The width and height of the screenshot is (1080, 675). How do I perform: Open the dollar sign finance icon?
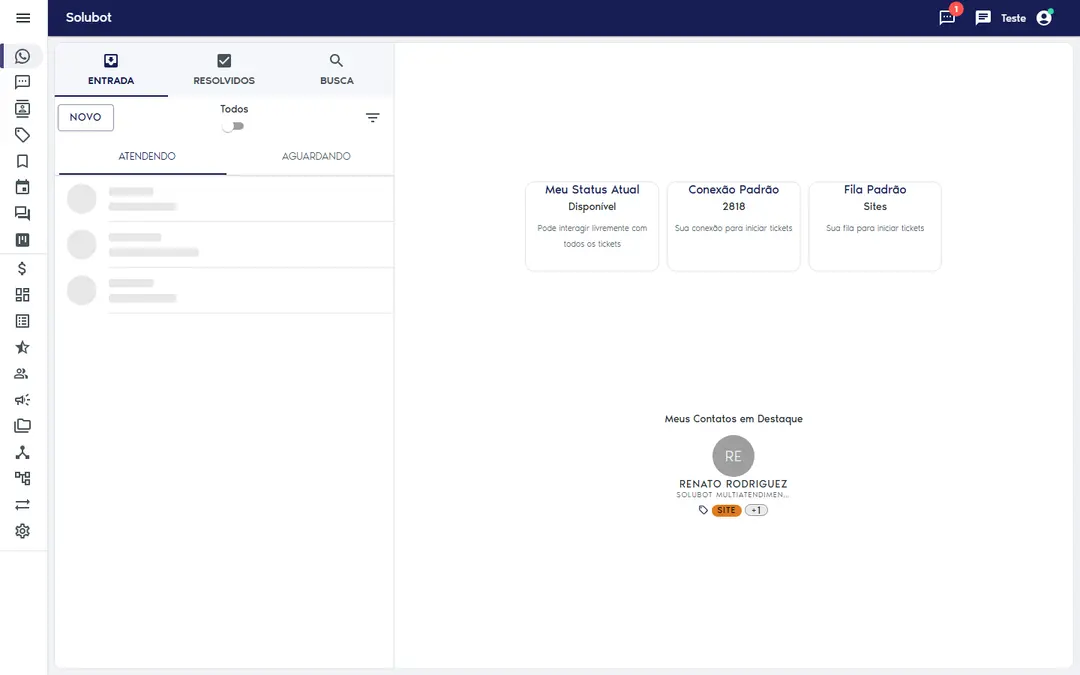23,269
